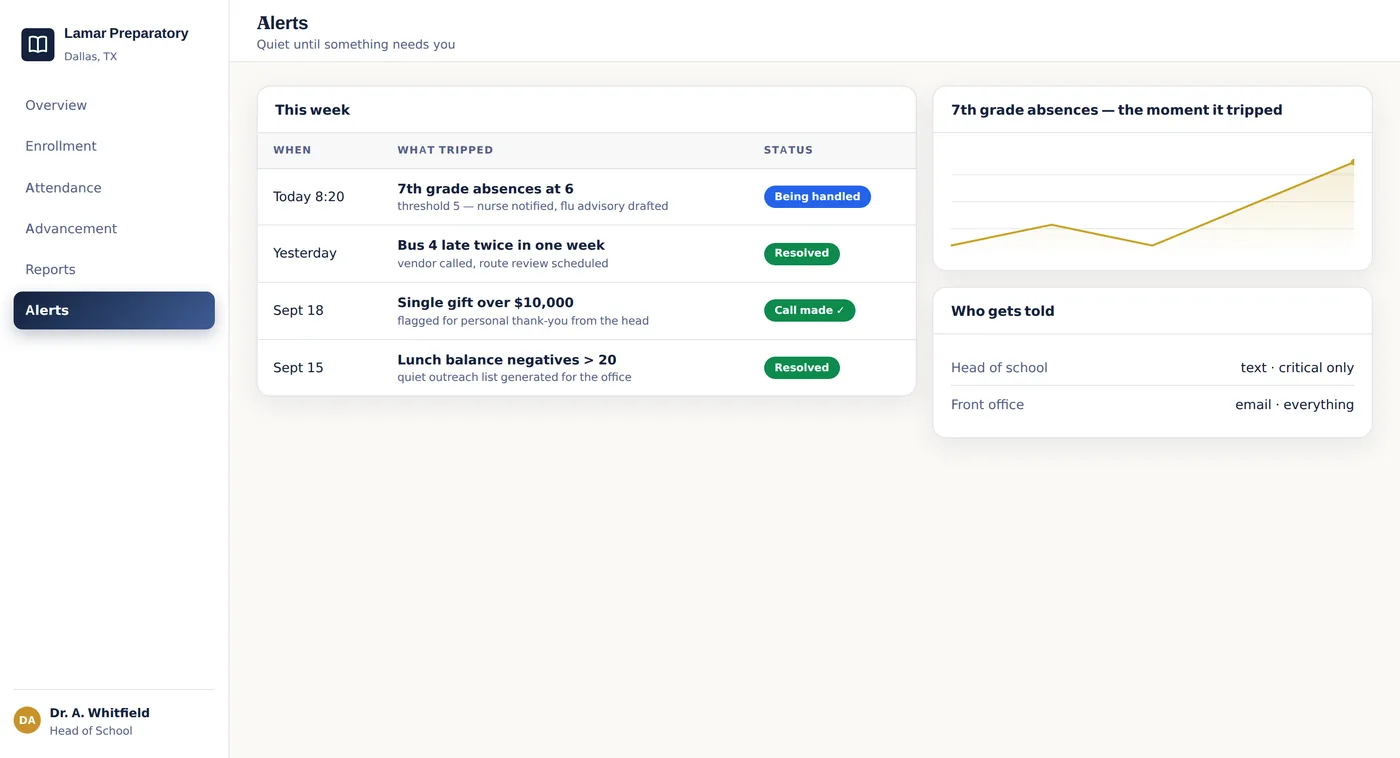Image resolution: width=1400 pixels, height=758 pixels.
Task: Click 'text · critical only' setting
Action: 1297,368
